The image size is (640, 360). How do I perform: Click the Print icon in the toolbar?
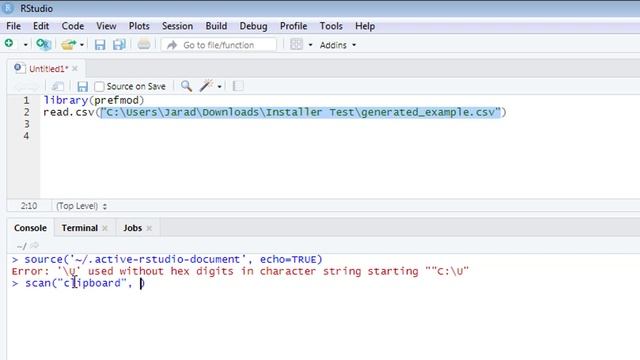[144, 44]
